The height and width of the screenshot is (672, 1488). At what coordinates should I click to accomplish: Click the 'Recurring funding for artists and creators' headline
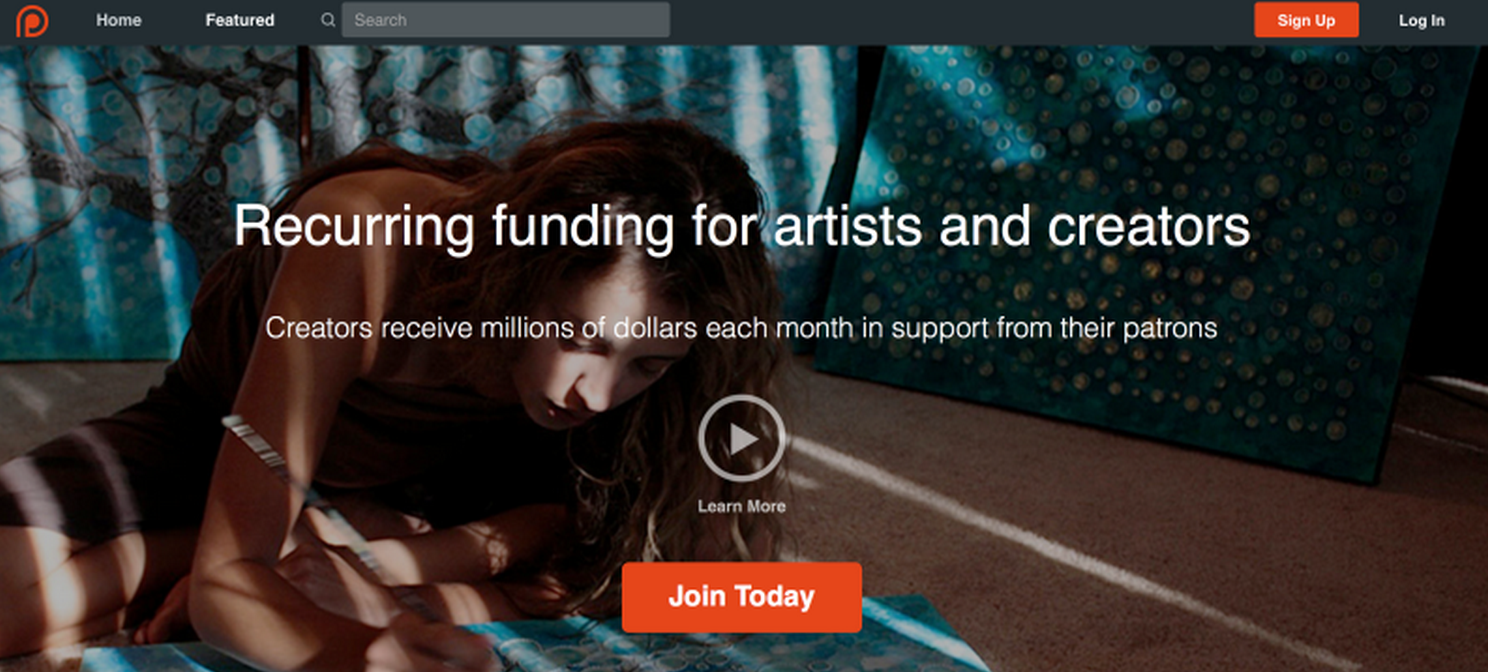tap(742, 226)
